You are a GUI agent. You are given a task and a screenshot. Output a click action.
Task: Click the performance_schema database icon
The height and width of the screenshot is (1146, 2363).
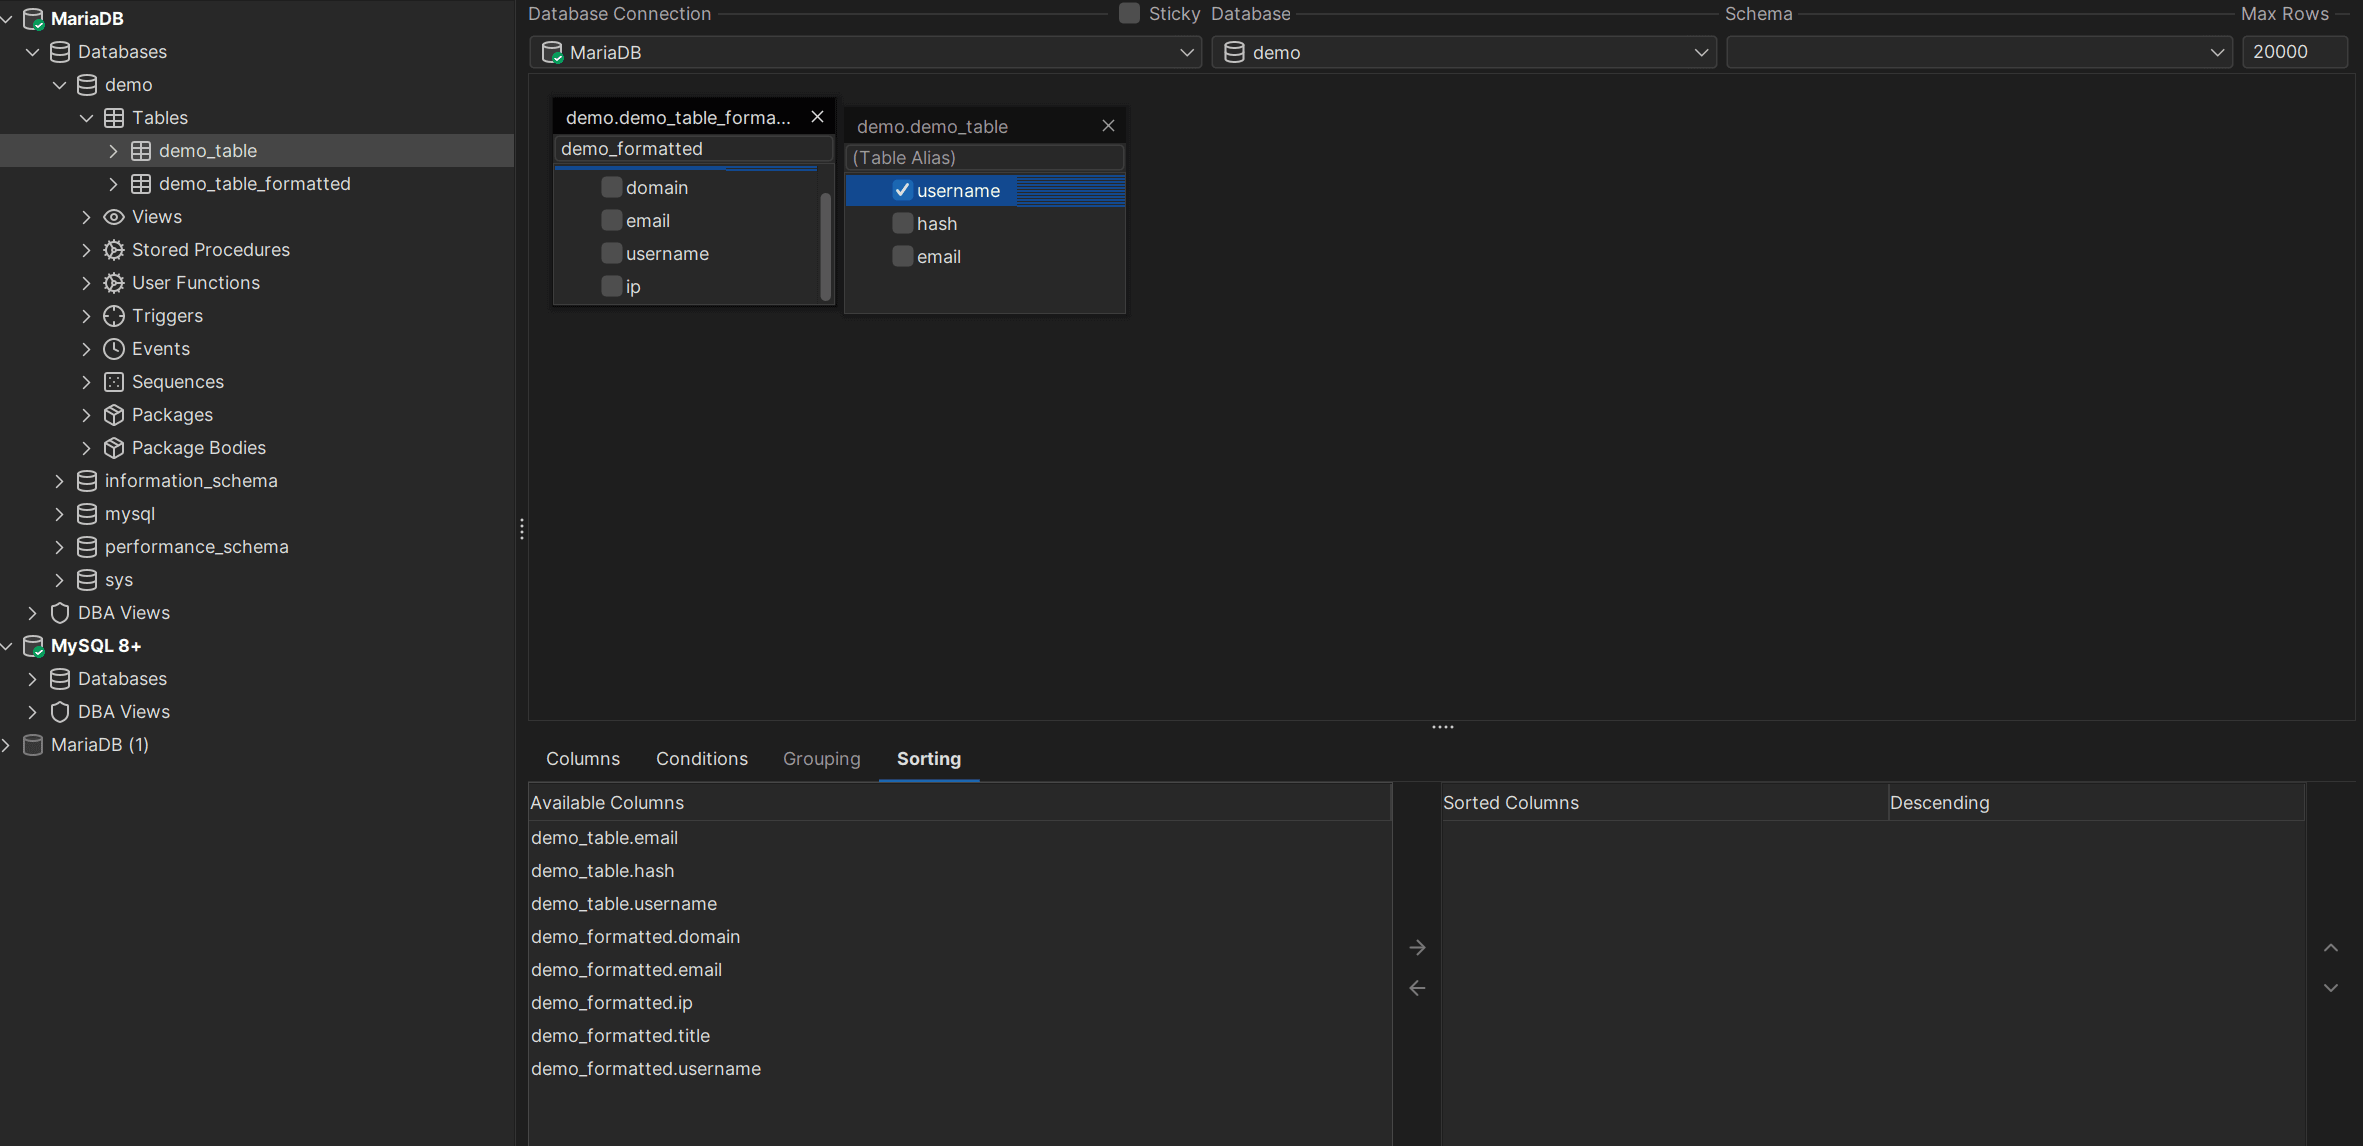tap(87, 547)
